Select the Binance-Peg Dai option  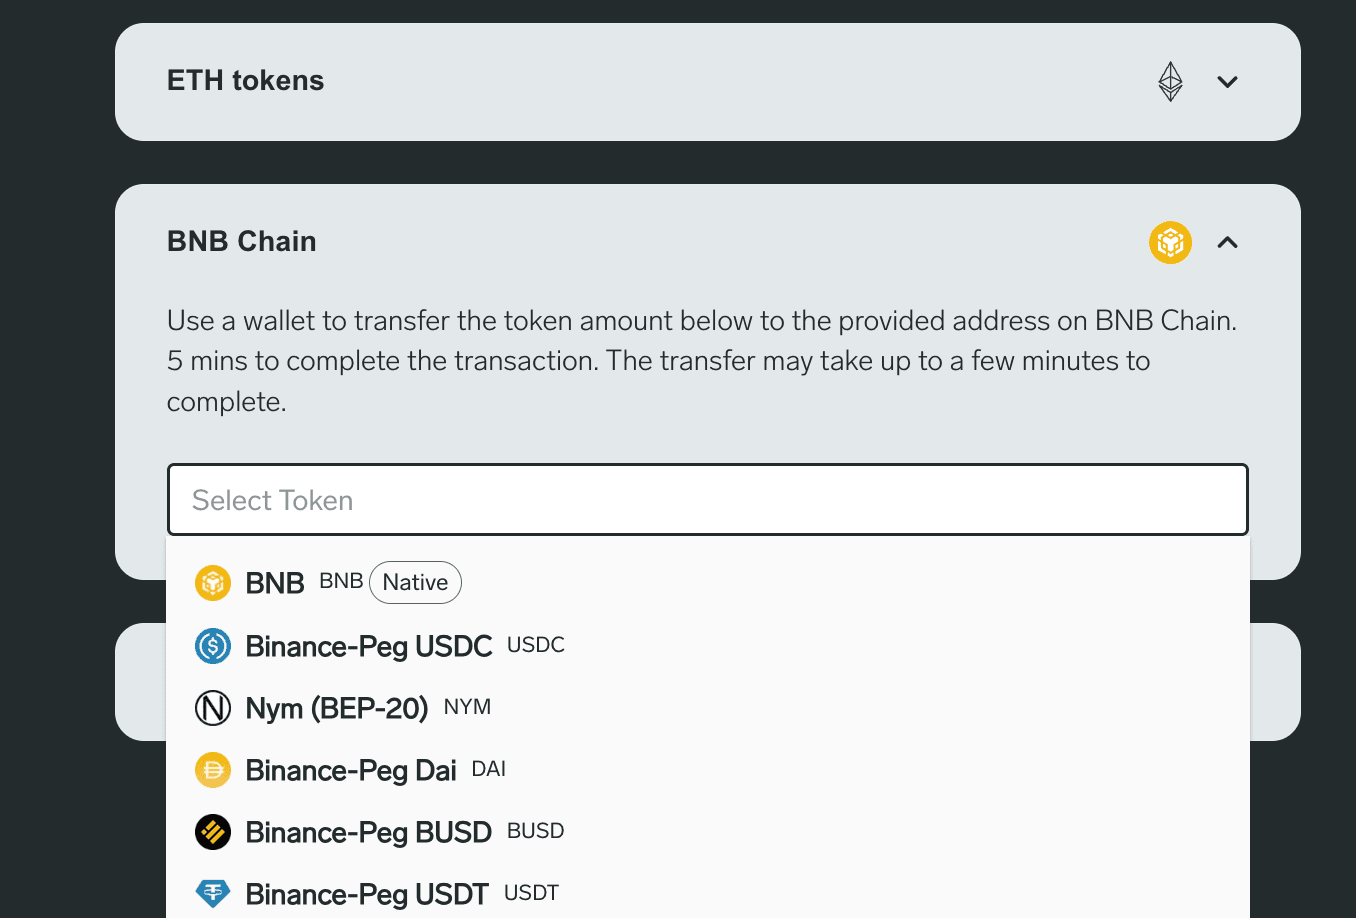click(351, 770)
